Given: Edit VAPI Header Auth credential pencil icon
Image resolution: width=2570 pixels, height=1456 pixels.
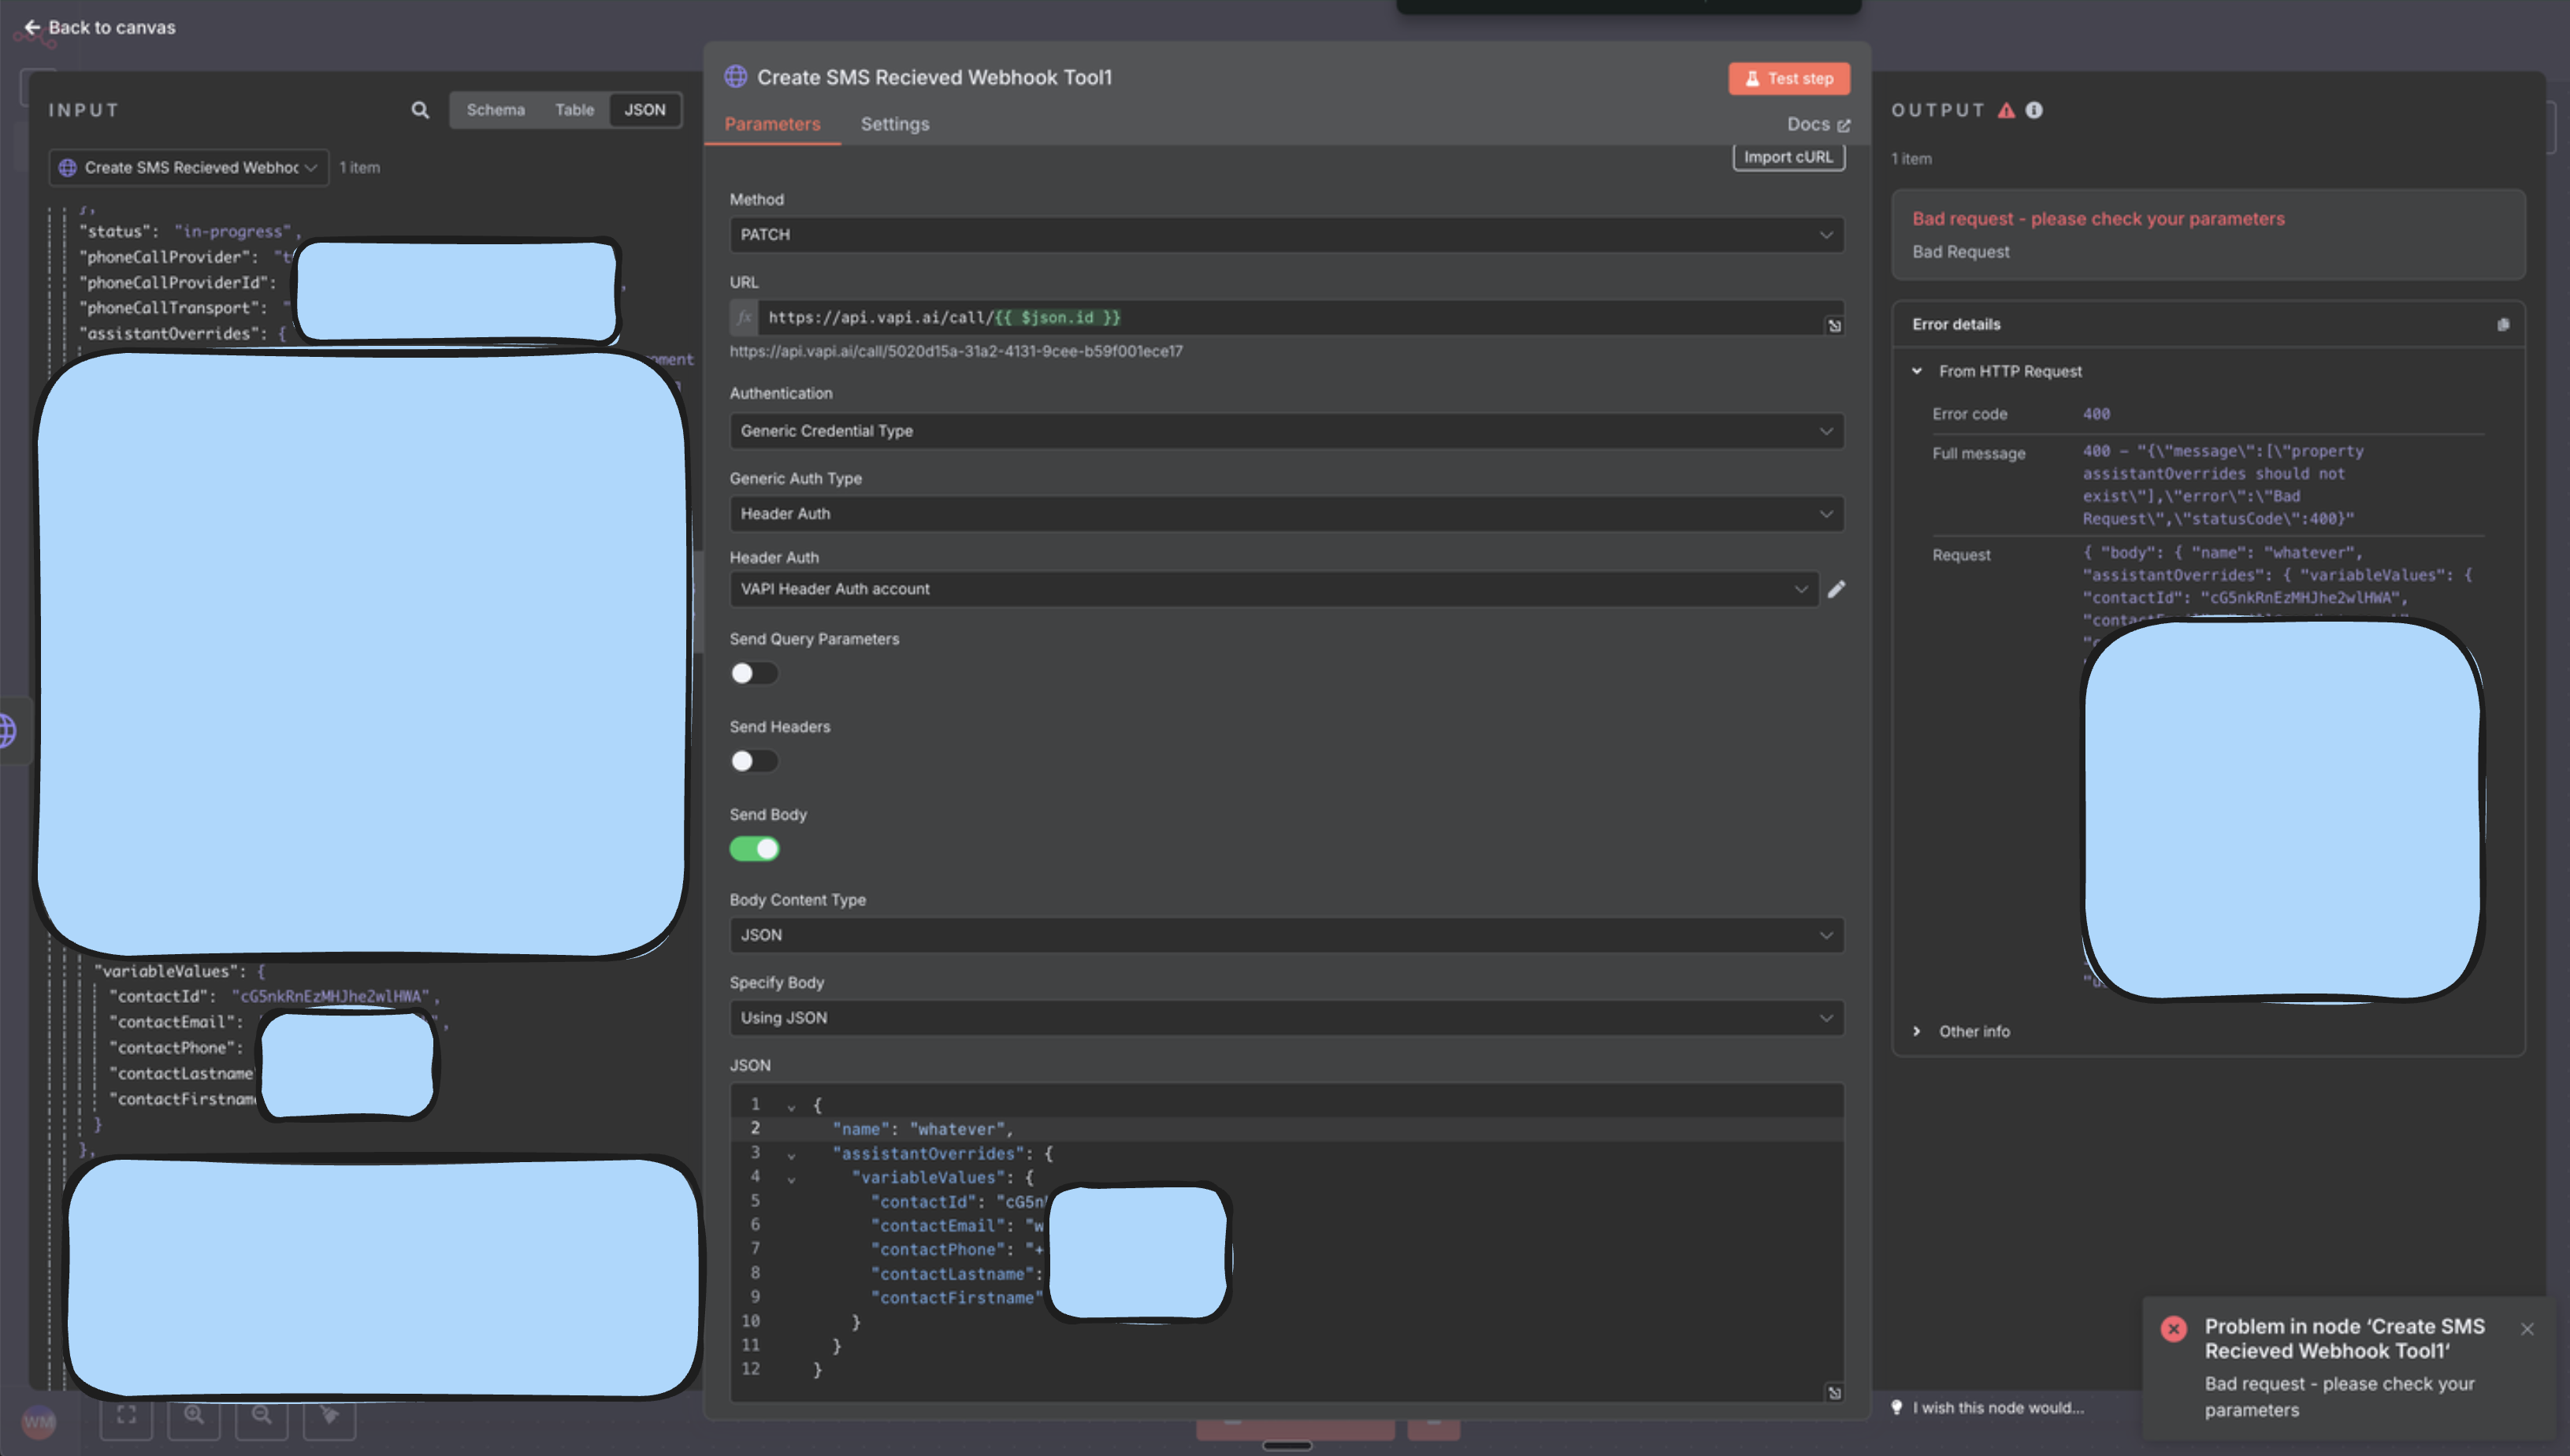Looking at the screenshot, I should pyautogui.click(x=1836, y=589).
